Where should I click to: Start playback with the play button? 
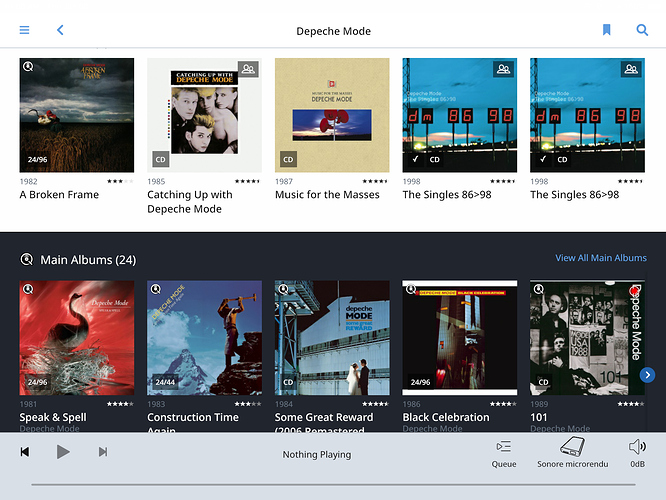point(63,452)
